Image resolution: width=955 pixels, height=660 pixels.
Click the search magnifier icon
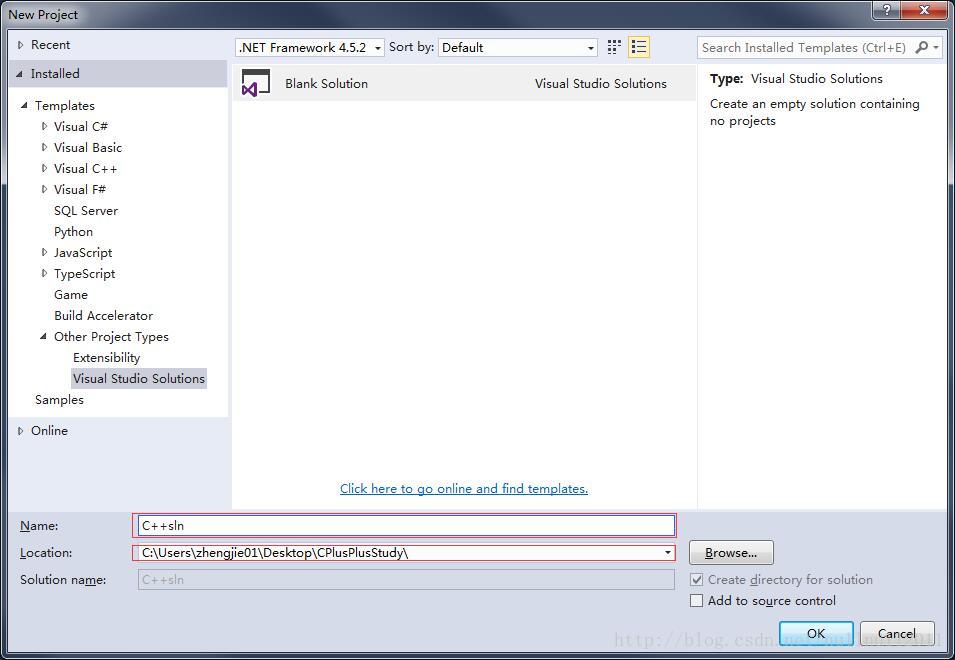922,47
